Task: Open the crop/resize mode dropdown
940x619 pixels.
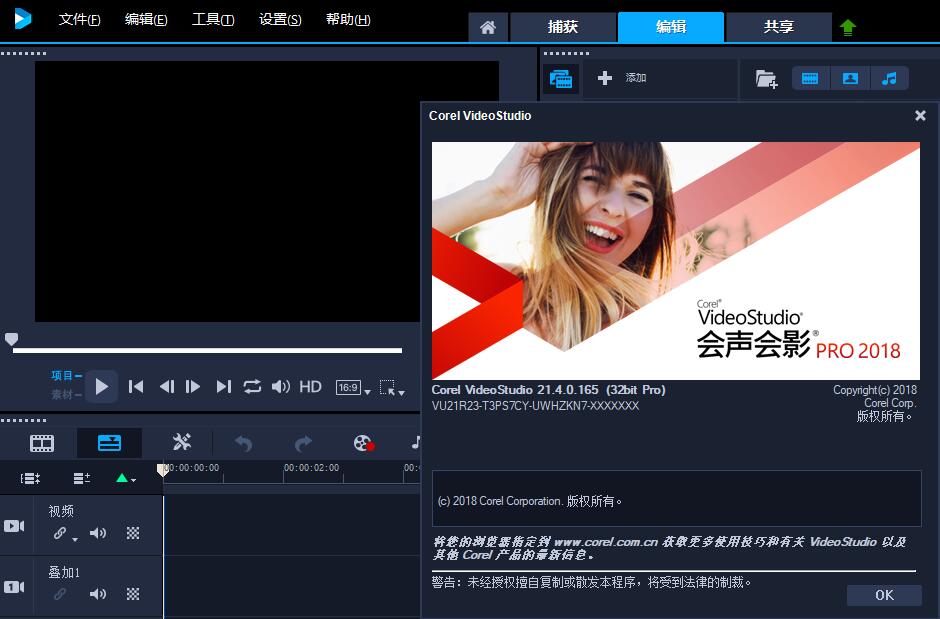Action: point(393,388)
